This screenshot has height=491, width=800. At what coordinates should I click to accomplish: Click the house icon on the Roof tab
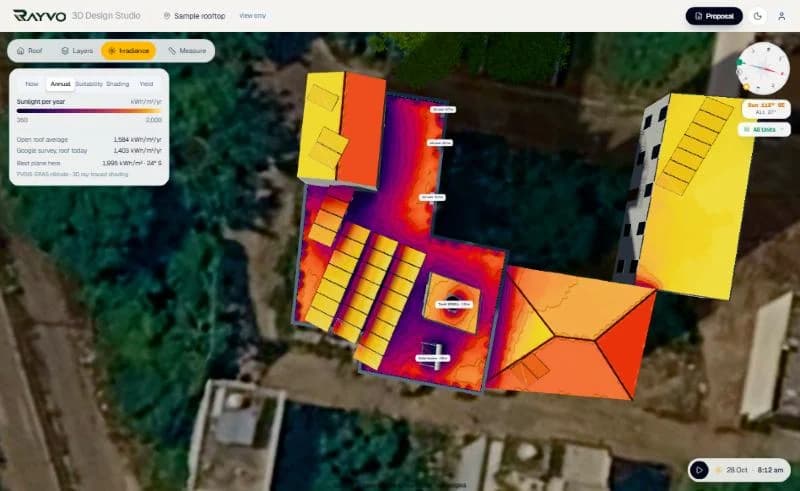point(21,51)
